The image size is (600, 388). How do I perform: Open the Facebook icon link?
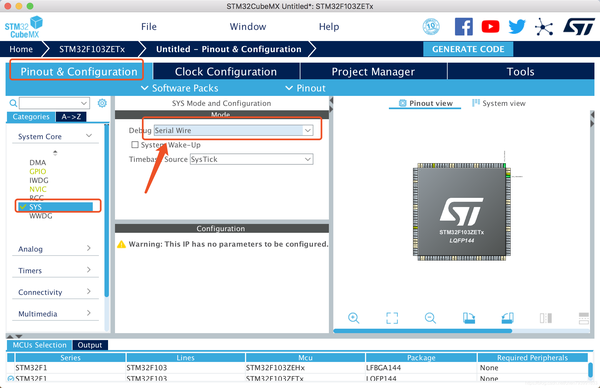click(x=463, y=27)
